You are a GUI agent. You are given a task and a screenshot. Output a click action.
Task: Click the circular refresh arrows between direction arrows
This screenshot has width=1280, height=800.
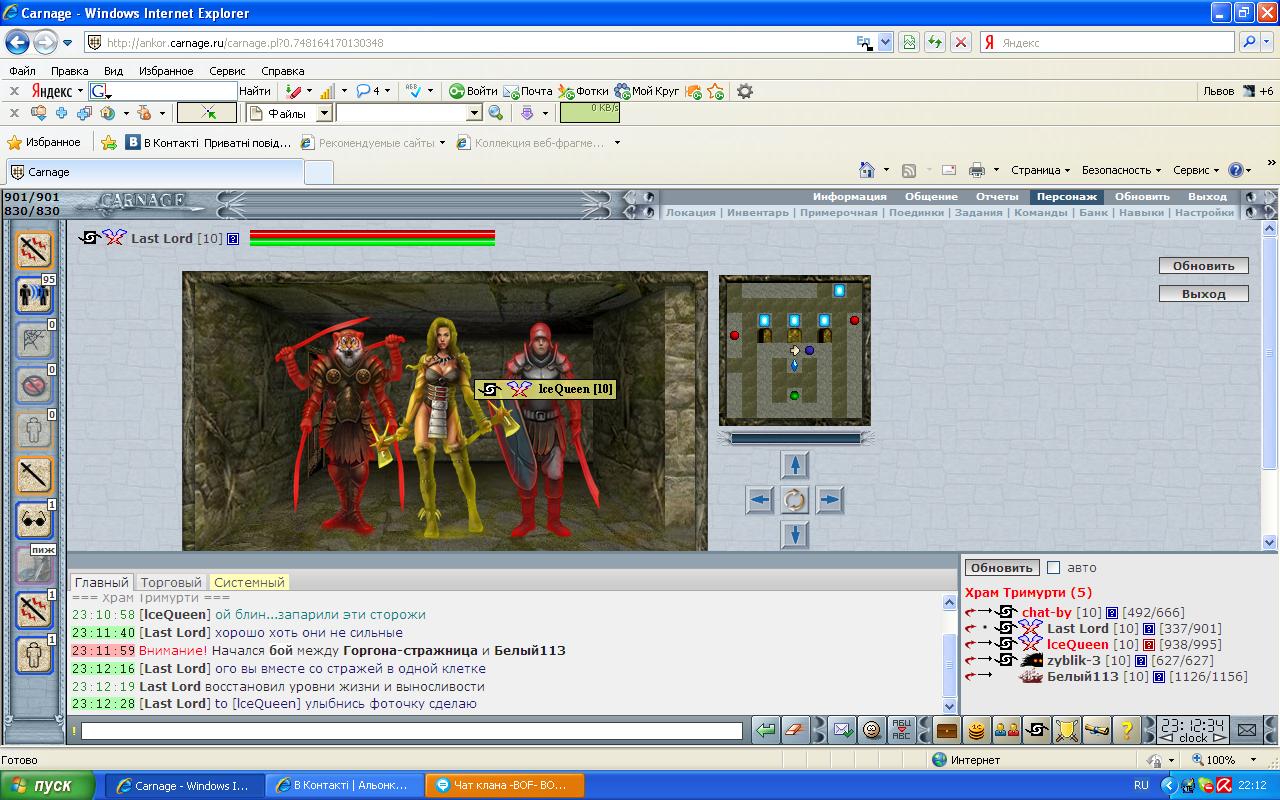(x=795, y=499)
